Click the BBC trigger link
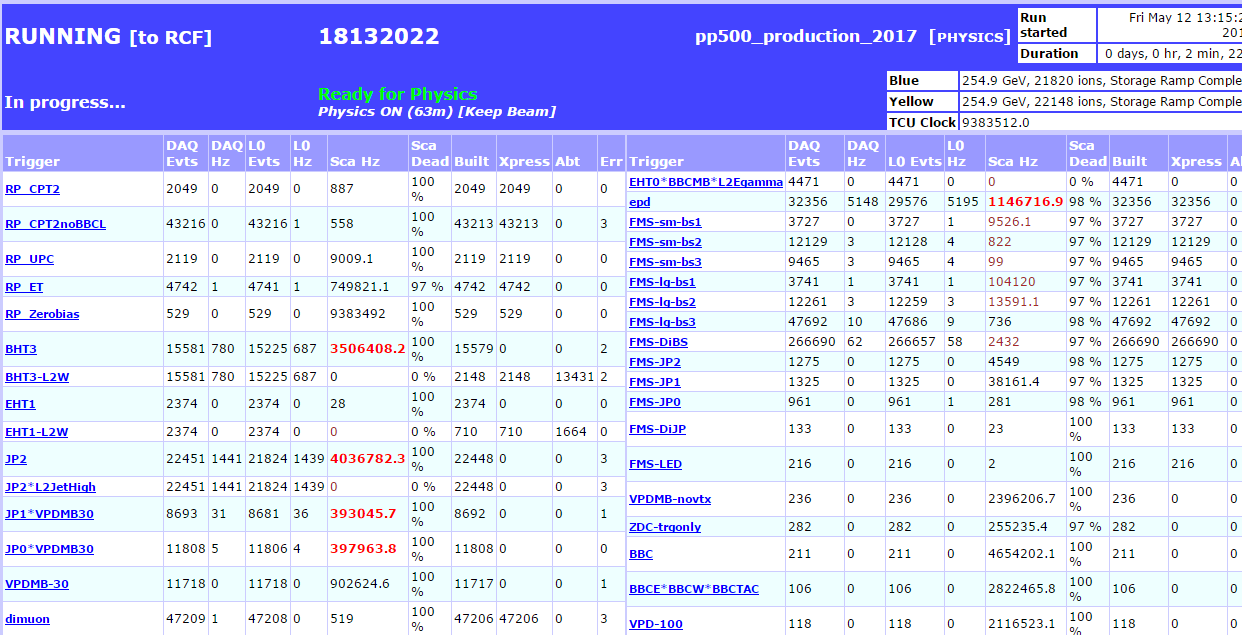The image size is (1242, 635). (641, 554)
